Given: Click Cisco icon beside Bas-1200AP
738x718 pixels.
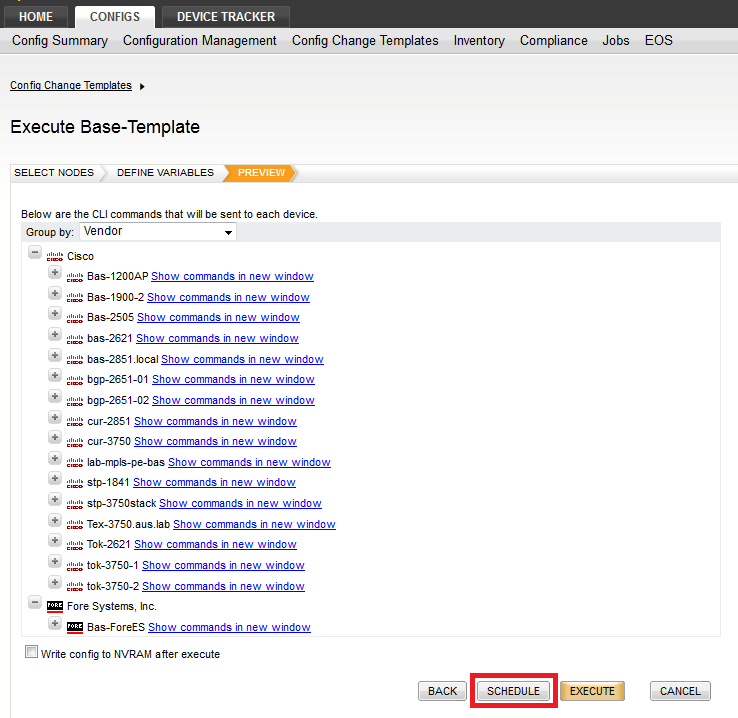Looking at the screenshot, I should coord(74,277).
